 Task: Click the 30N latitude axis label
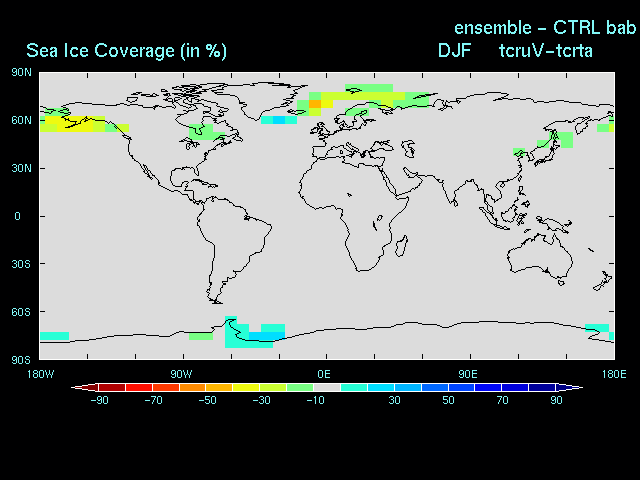(x=21, y=168)
